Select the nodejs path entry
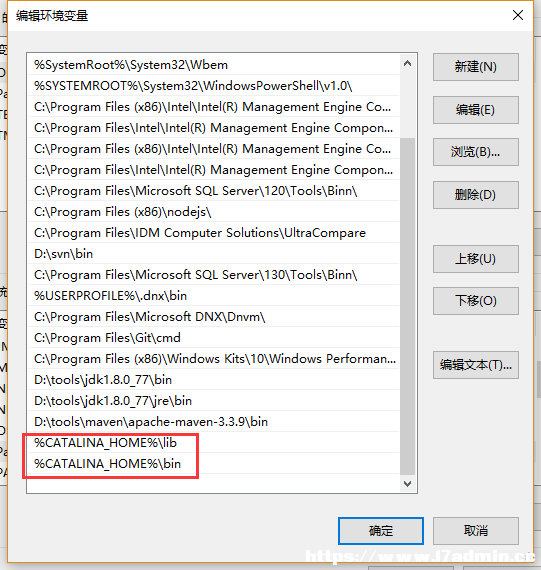 pyautogui.click(x=213, y=212)
